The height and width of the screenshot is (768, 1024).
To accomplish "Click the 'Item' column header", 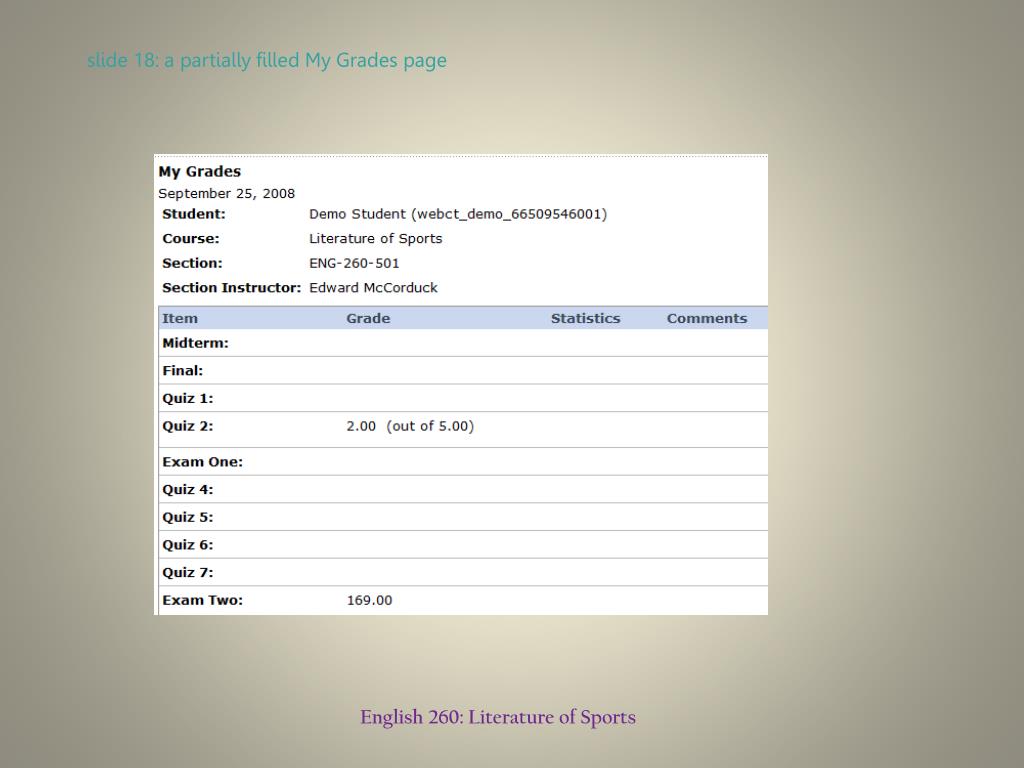I will (180, 319).
